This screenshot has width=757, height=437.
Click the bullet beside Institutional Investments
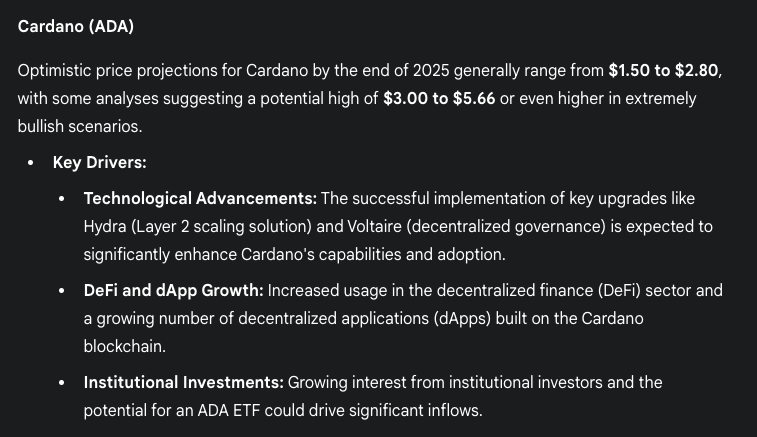pos(62,382)
